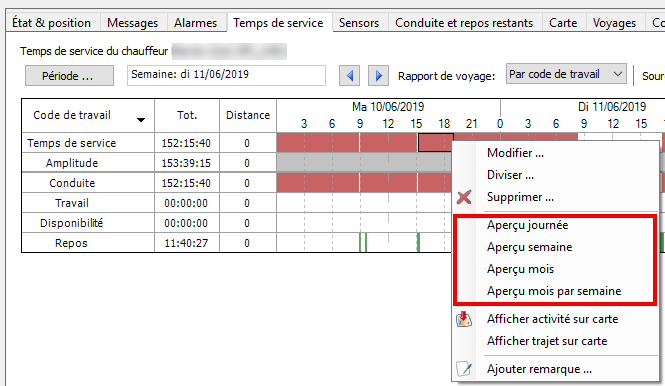The width and height of the screenshot is (665, 386).
Task: Go to the Carte tab
Action: 563,23
